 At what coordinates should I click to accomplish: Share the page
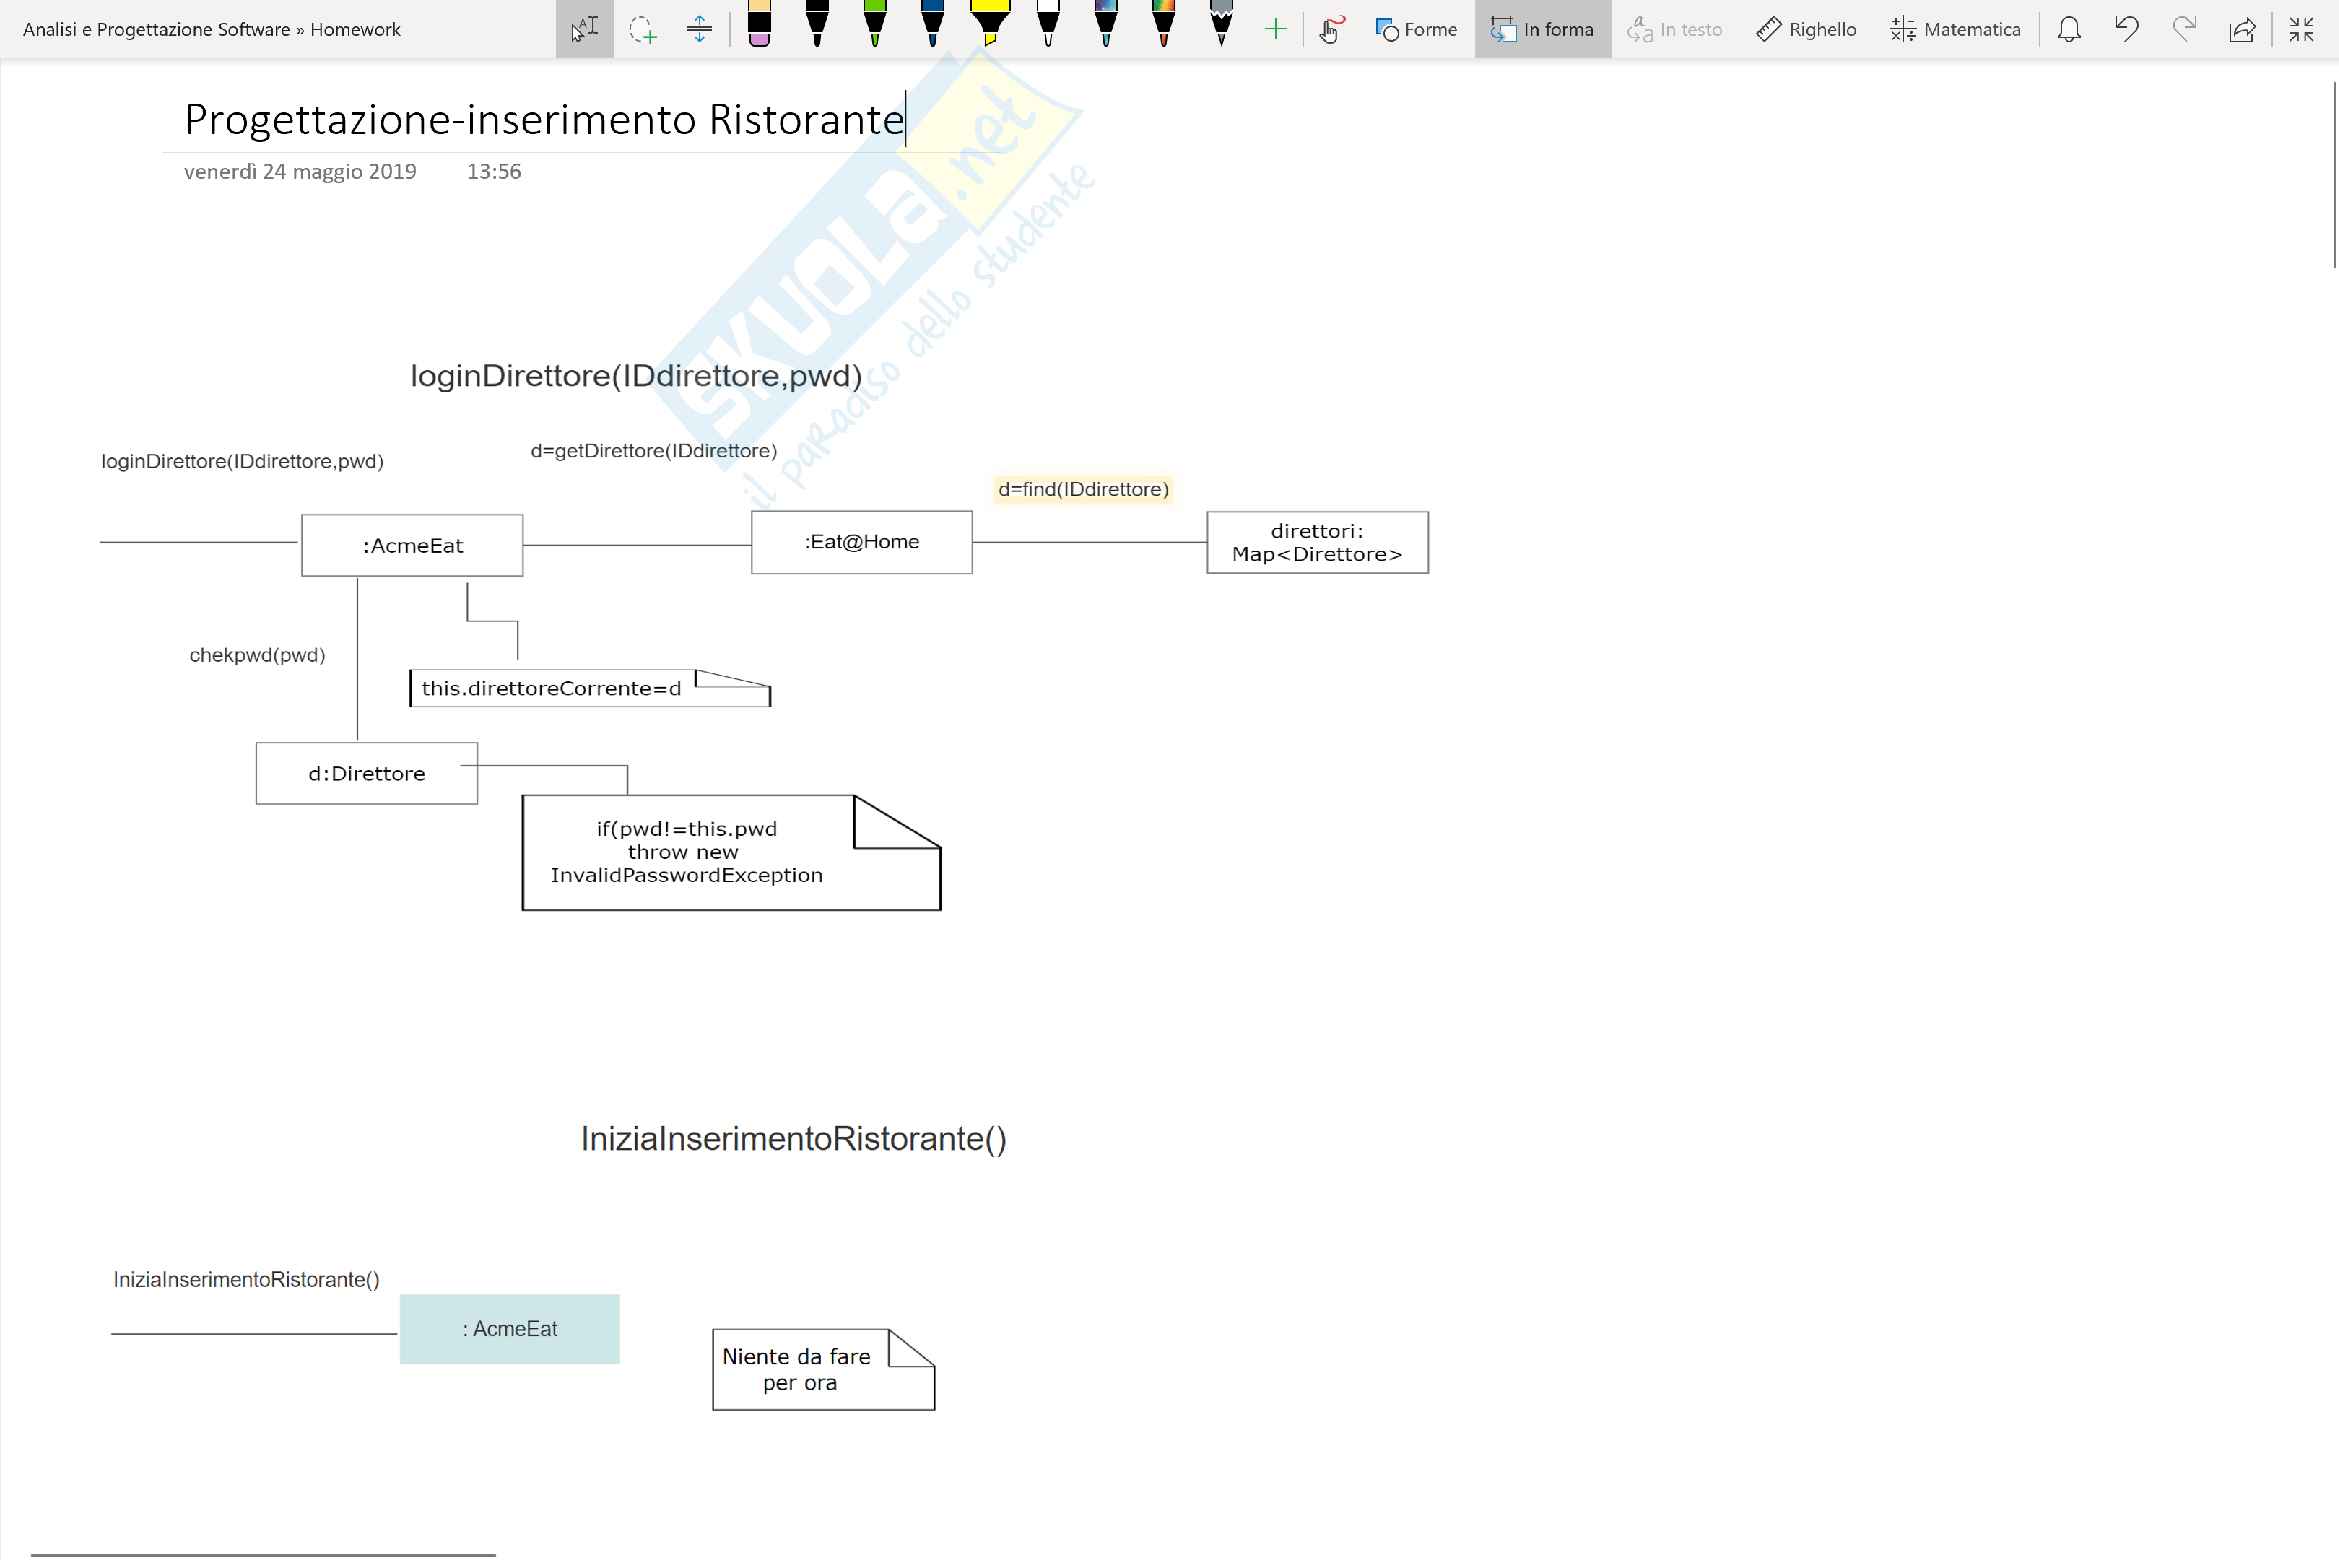click(2242, 29)
